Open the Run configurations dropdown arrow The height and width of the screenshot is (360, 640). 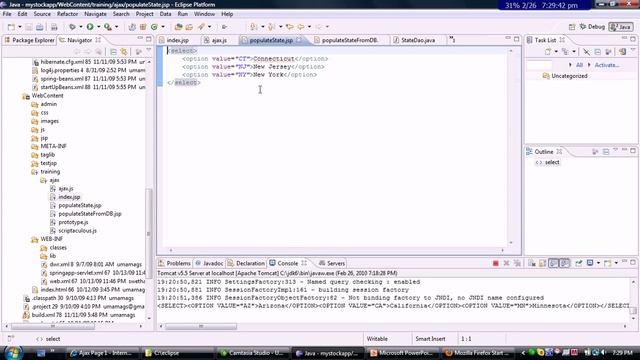click(98, 27)
